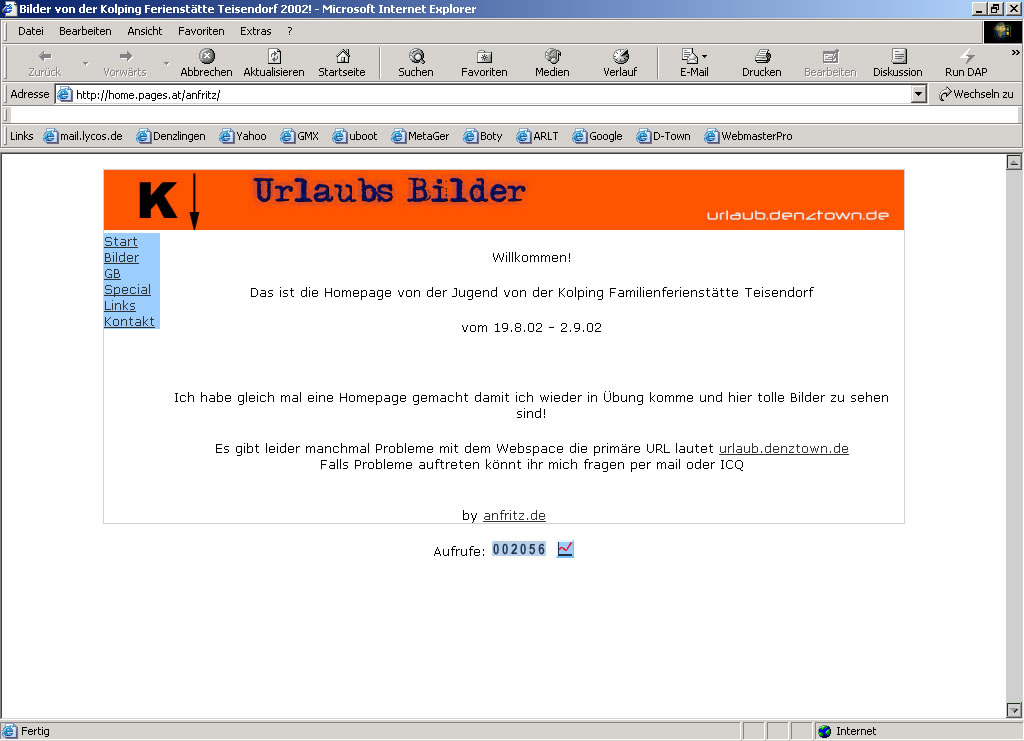This screenshot has height=741, width=1024.
Task: Stop loading with Abbrechen icon
Action: click(206, 63)
